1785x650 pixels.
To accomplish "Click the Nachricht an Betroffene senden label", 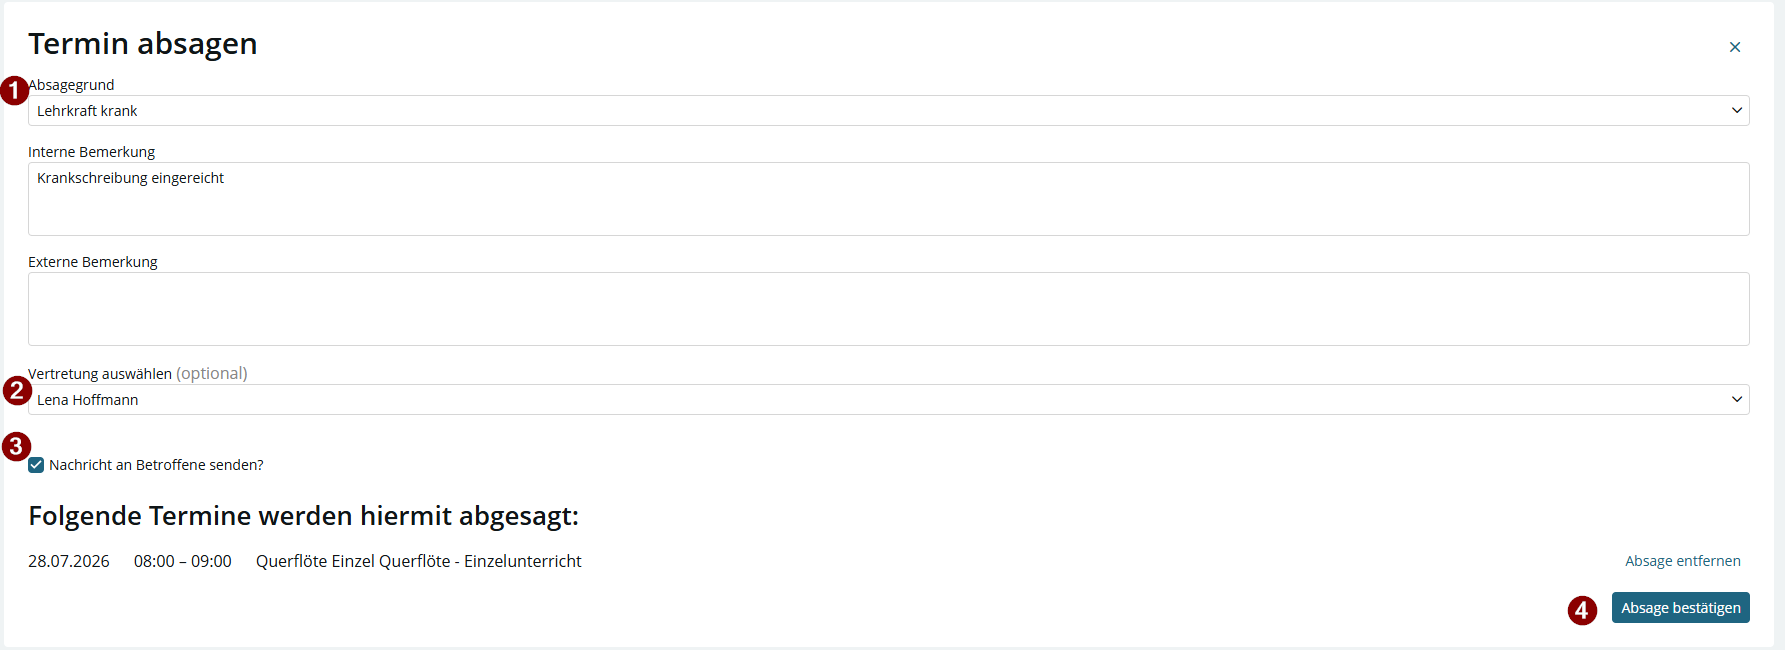I will tap(156, 465).
